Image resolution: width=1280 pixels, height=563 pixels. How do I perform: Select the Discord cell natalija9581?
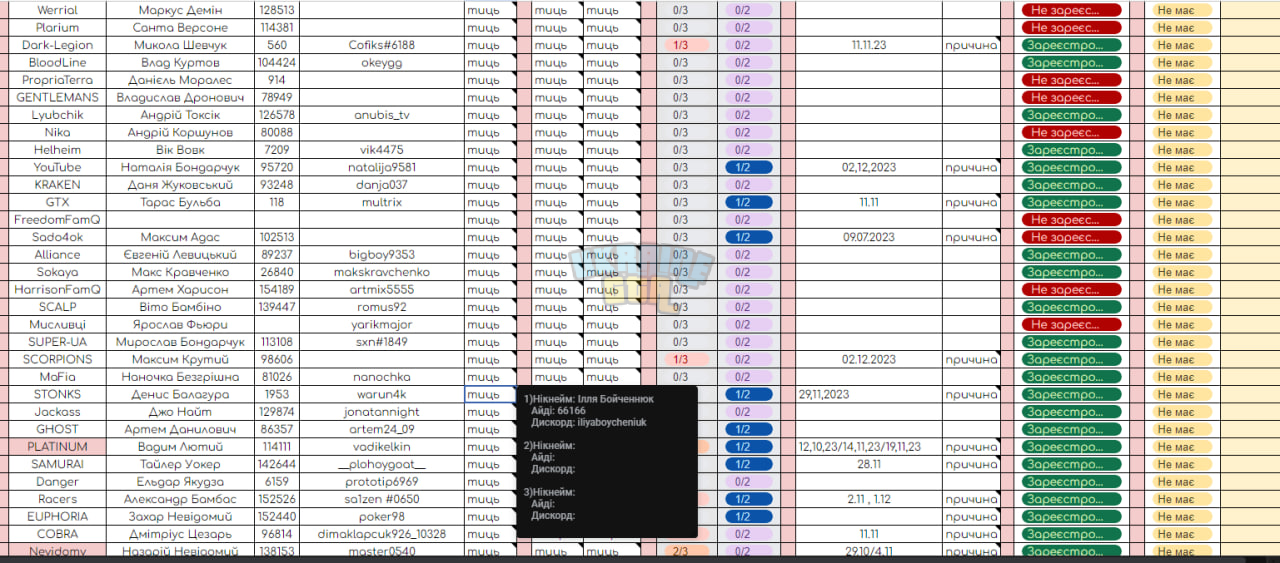click(382, 167)
